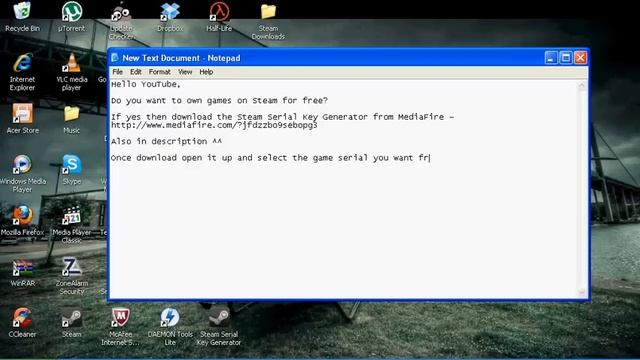Viewport: 640px width, 360px height.
Task: Select the DAEMON Tools Lite icon
Action: (x=170, y=327)
